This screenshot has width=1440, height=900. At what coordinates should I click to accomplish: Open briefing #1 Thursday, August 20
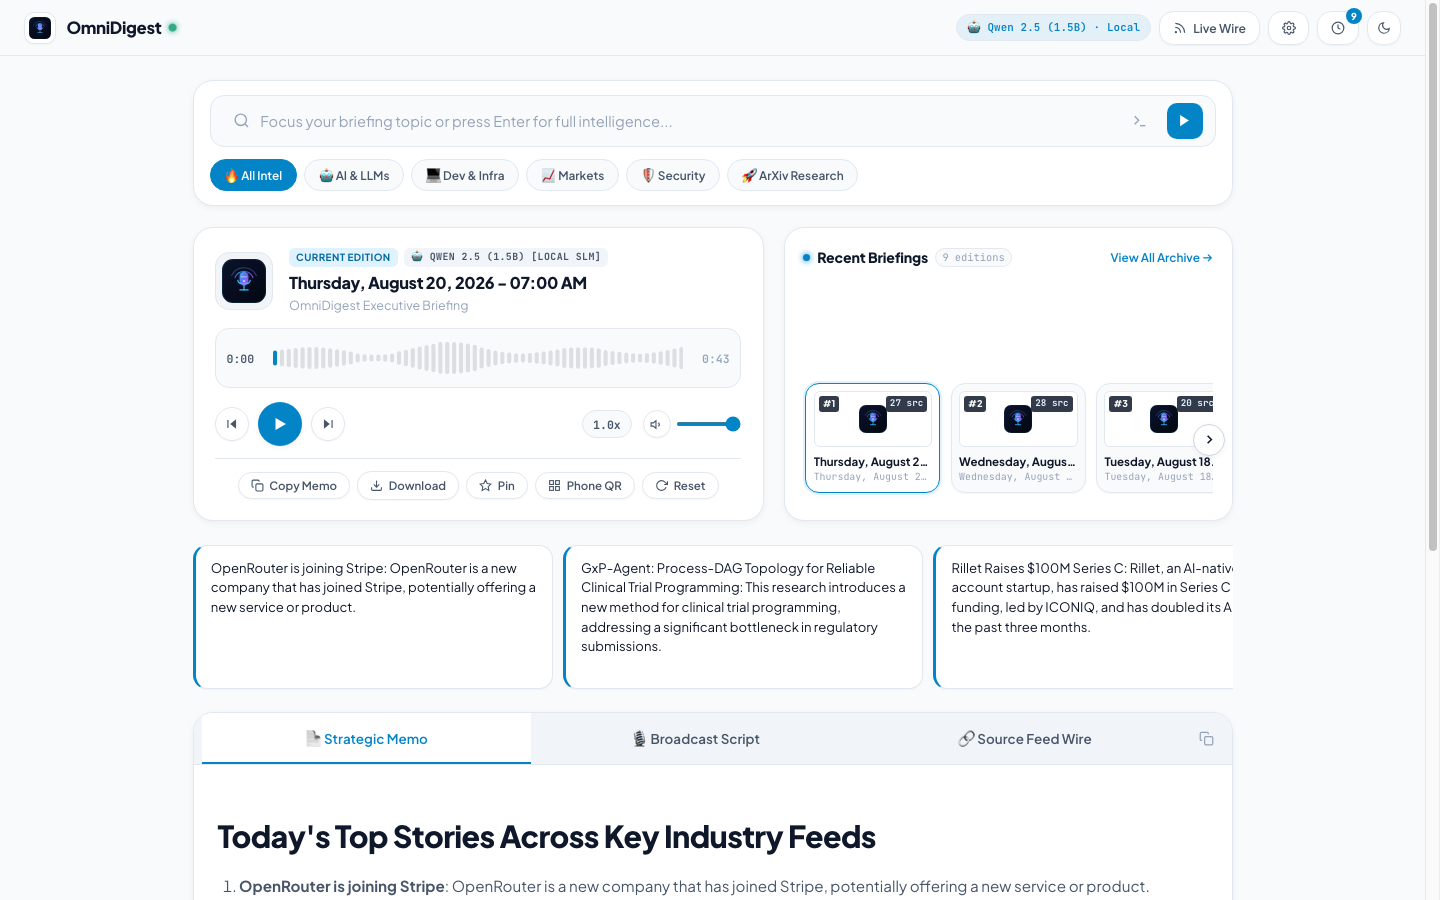point(872,438)
